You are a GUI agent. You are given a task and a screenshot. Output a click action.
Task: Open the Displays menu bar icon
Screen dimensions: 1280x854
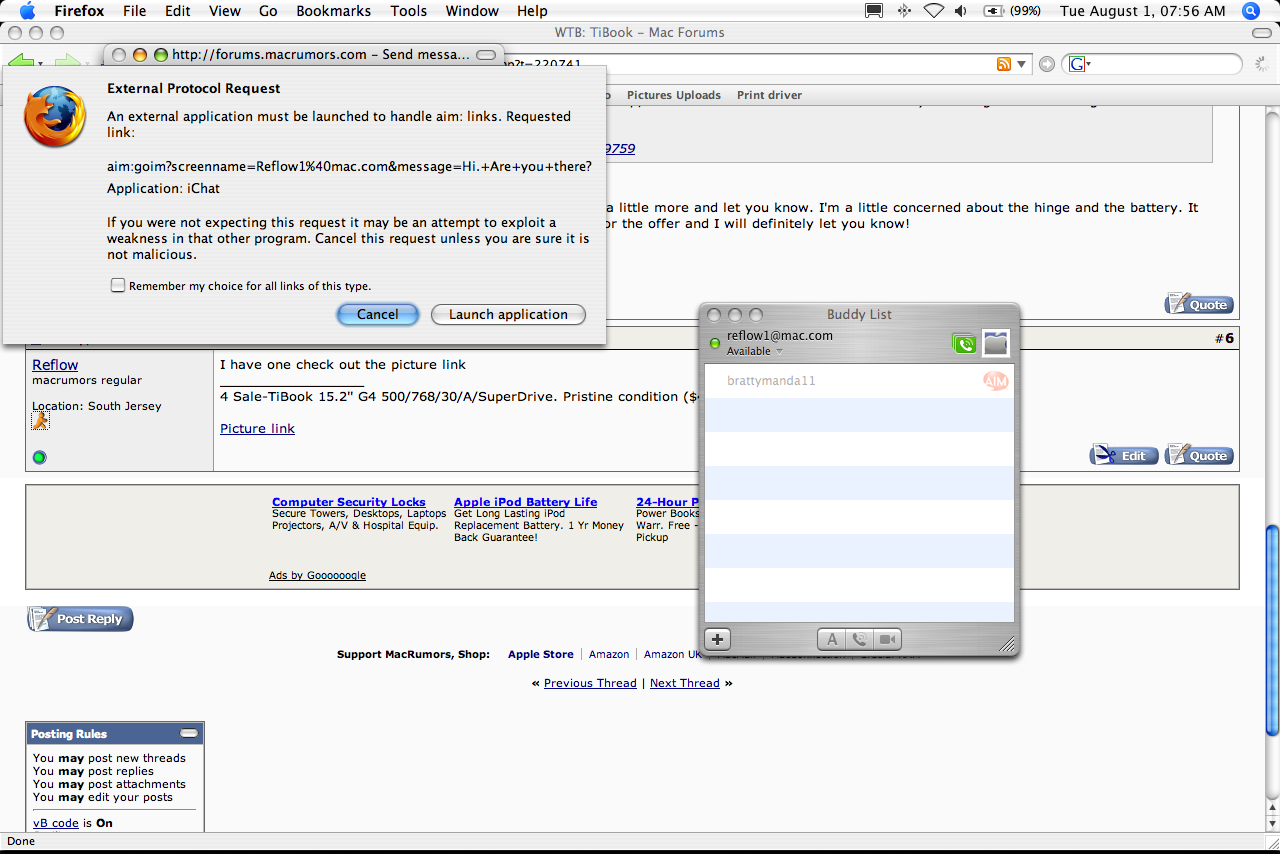click(874, 11)
